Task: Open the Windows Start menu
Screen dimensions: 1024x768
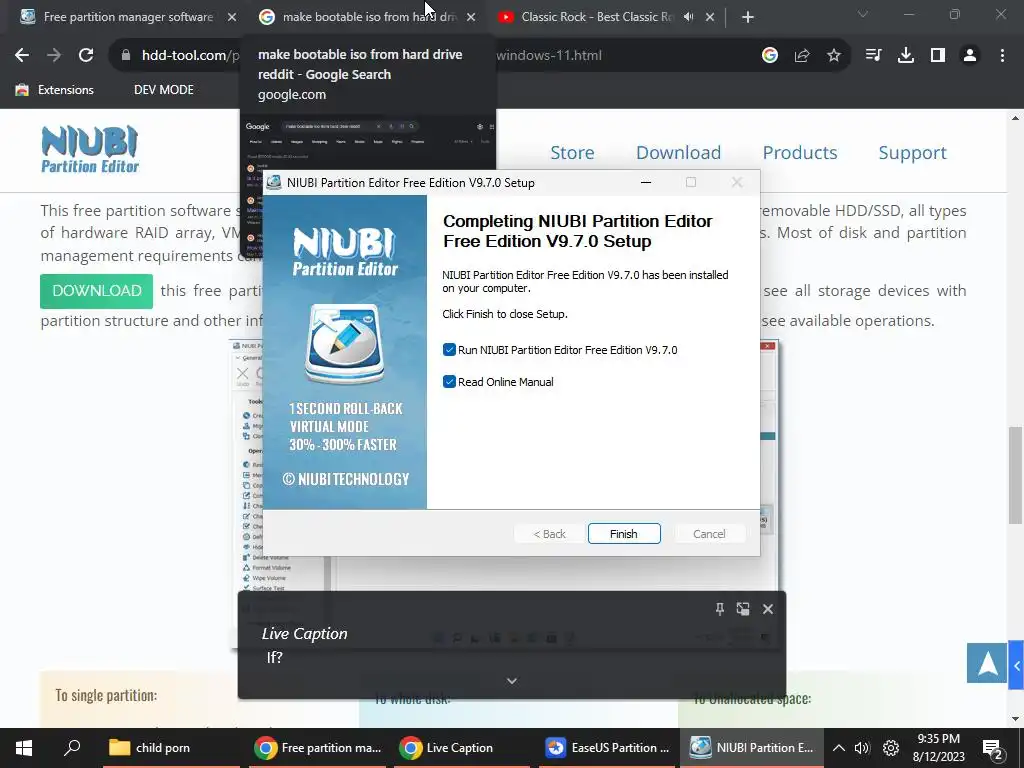Action: point(24,748)
